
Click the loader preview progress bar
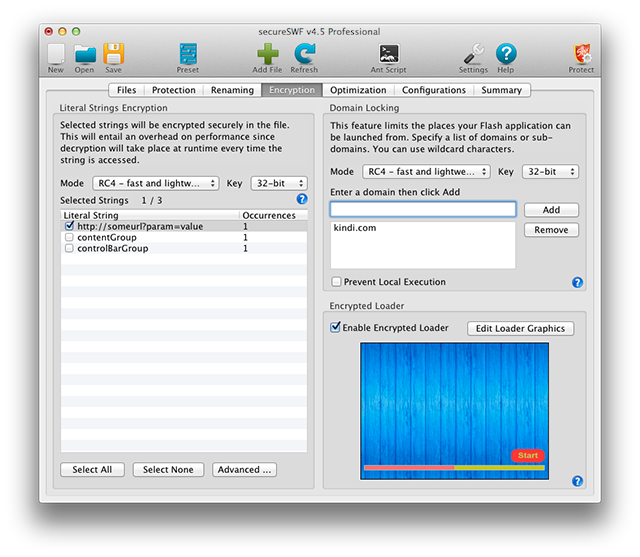click(454, 467)
